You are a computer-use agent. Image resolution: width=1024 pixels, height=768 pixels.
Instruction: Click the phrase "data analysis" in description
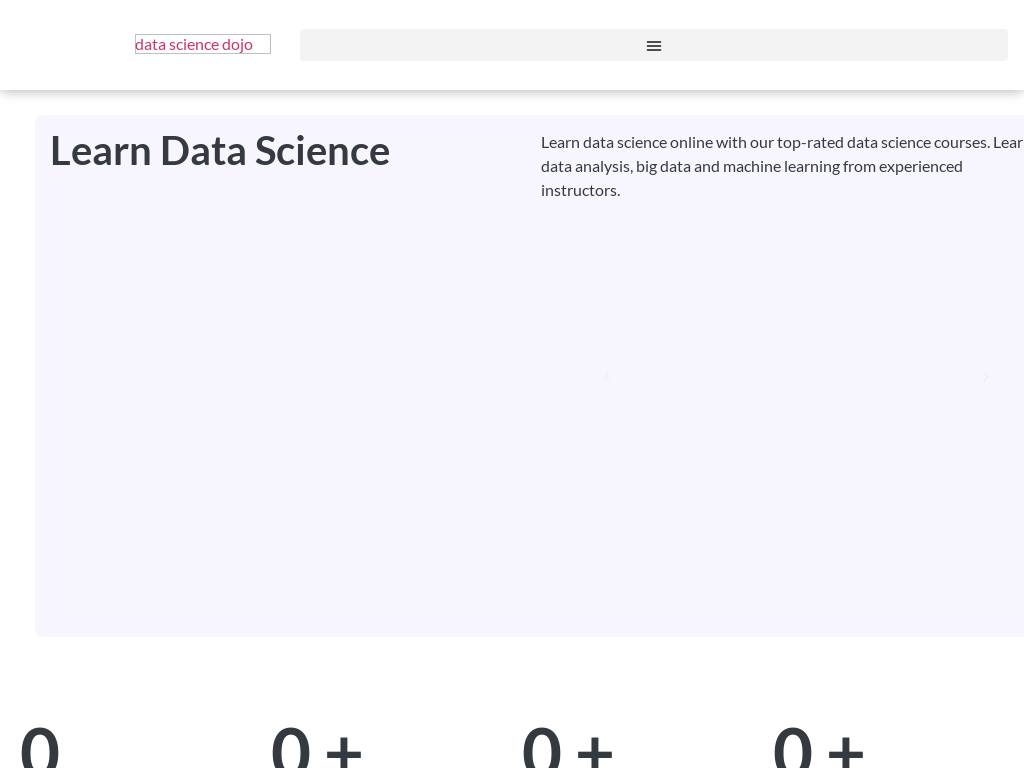586,166
